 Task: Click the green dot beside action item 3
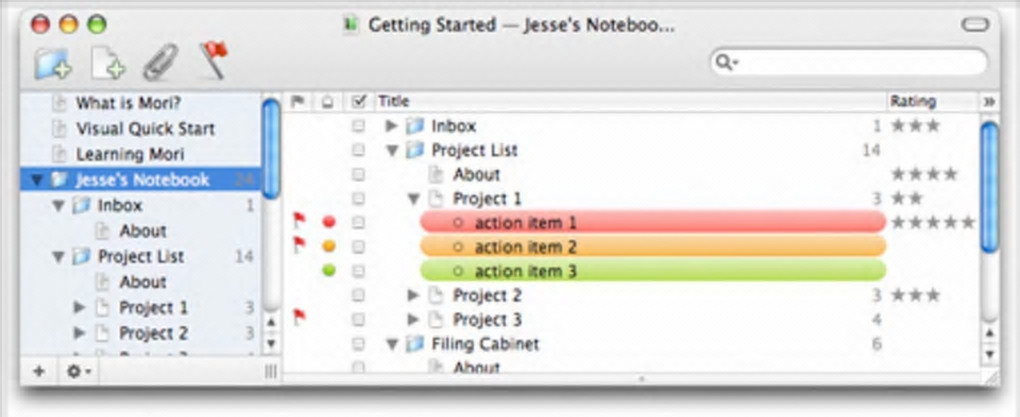coord(329,270)
